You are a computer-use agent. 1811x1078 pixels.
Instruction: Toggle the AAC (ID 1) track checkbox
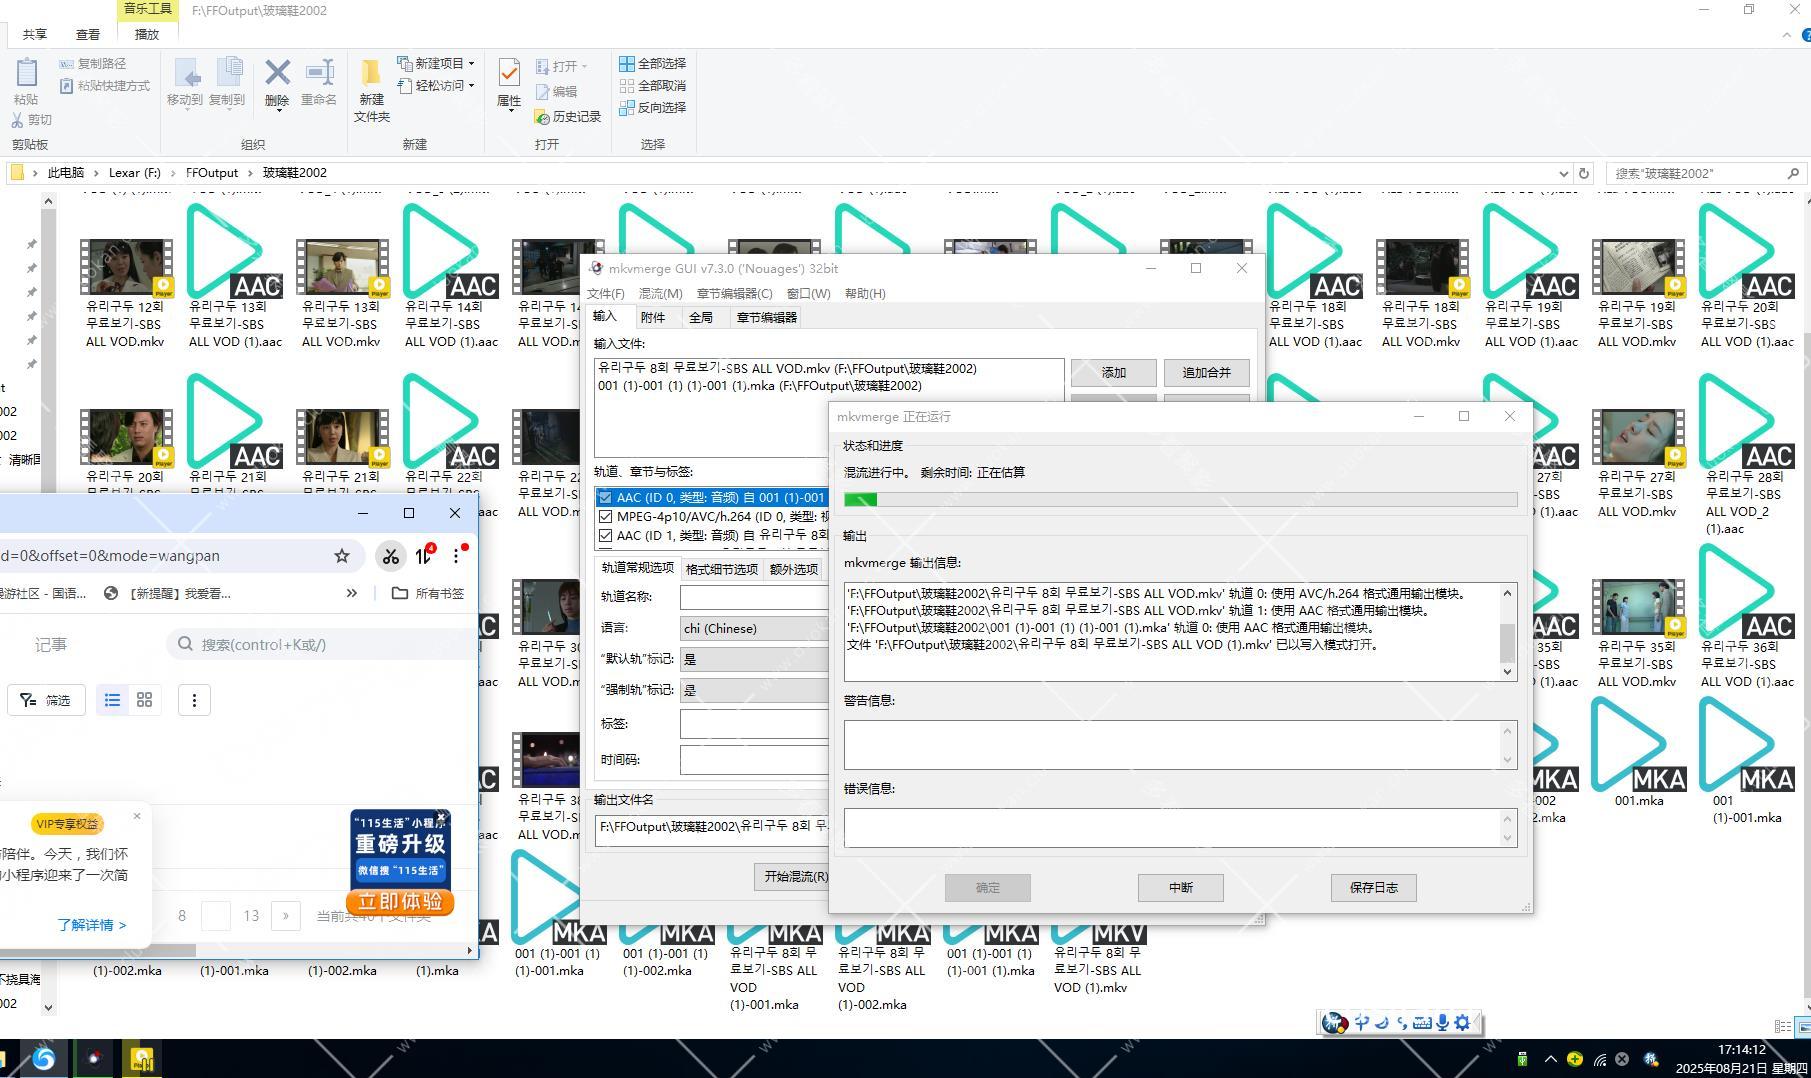click(605, 536)
